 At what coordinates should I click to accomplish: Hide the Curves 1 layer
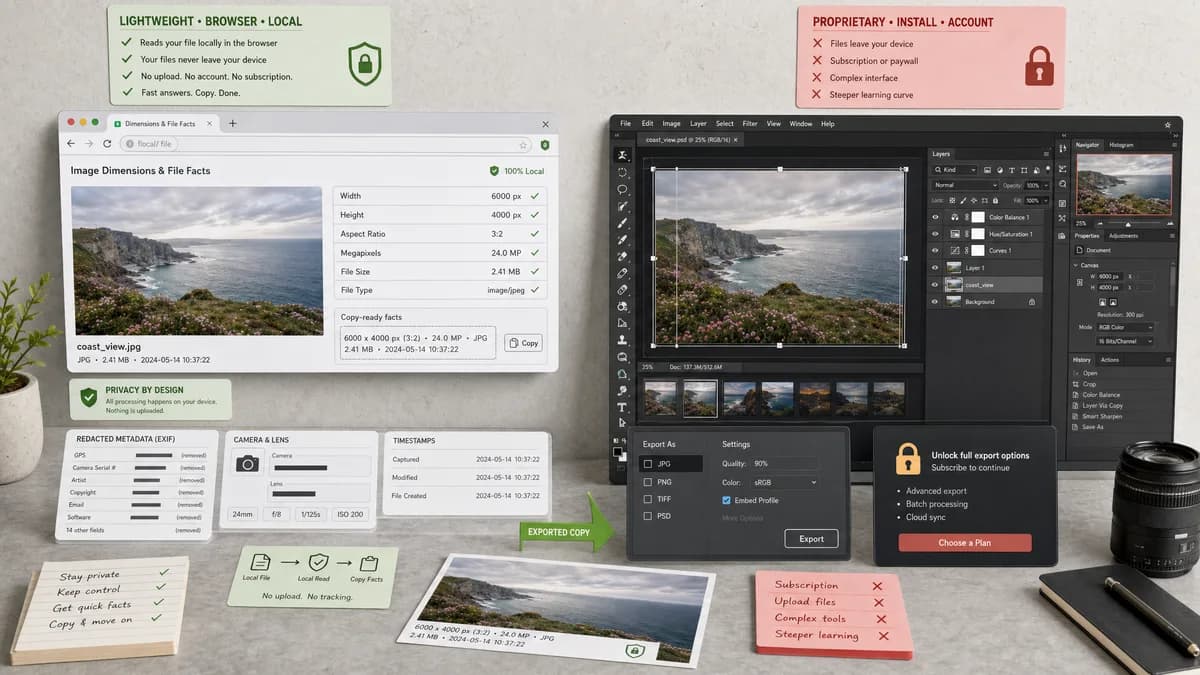point(935,251)
